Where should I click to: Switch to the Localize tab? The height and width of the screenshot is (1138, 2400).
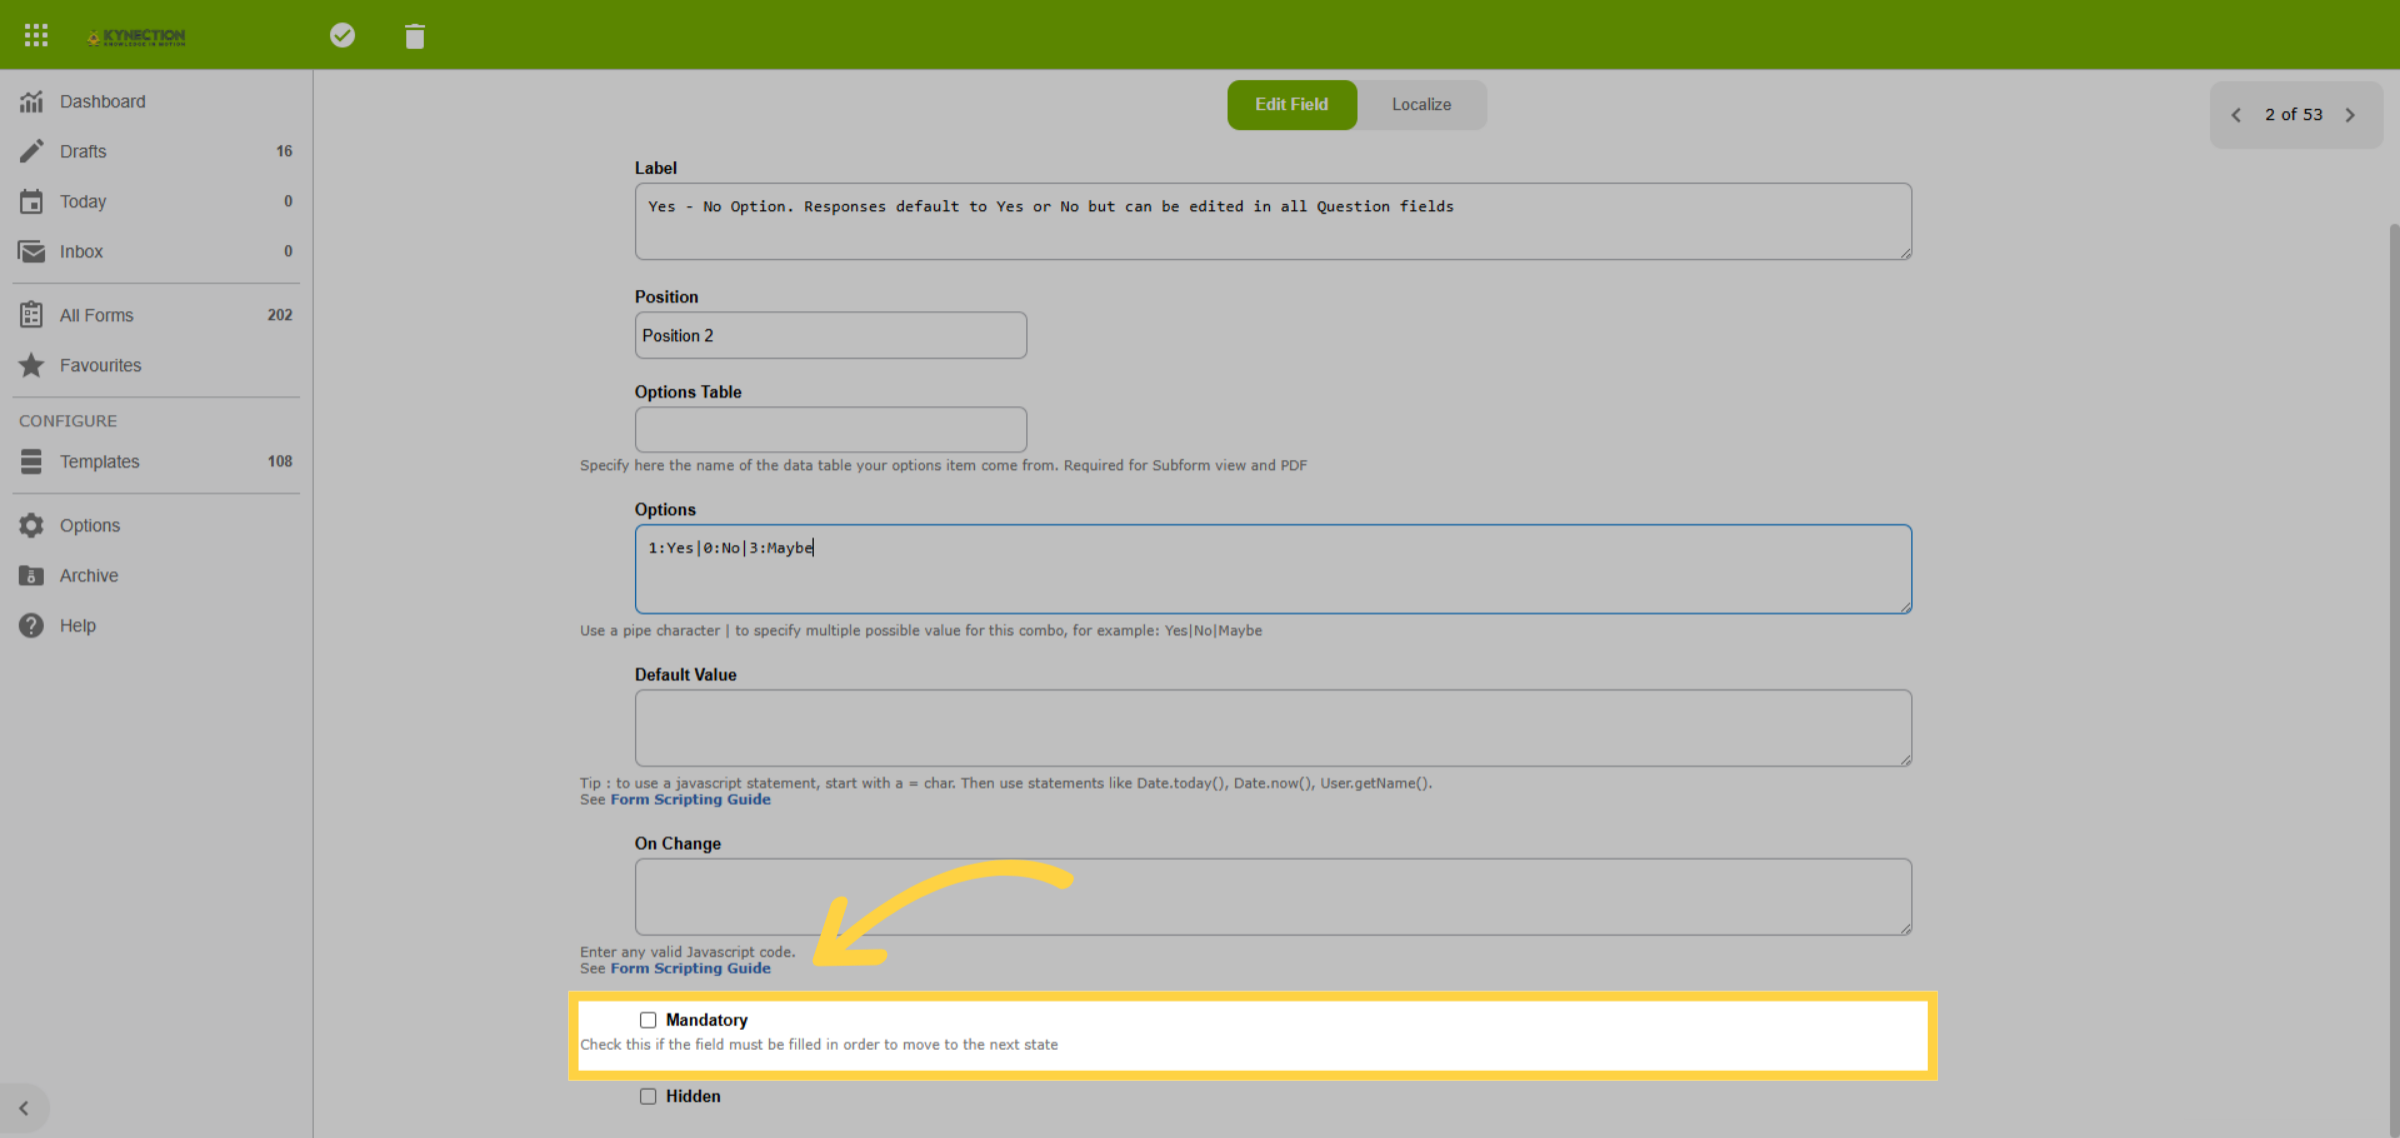pyautogui.click(x=1421, y=104)
